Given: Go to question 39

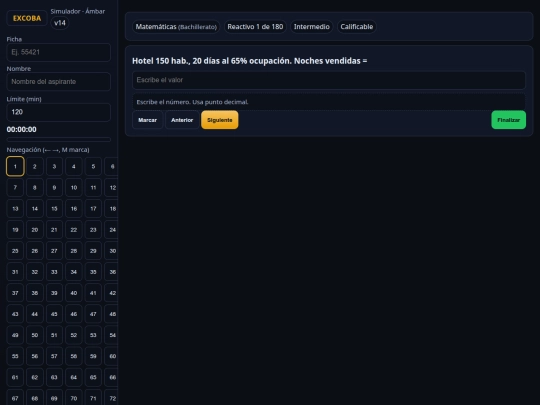Looking at the screenshot, I should (54, 293).
